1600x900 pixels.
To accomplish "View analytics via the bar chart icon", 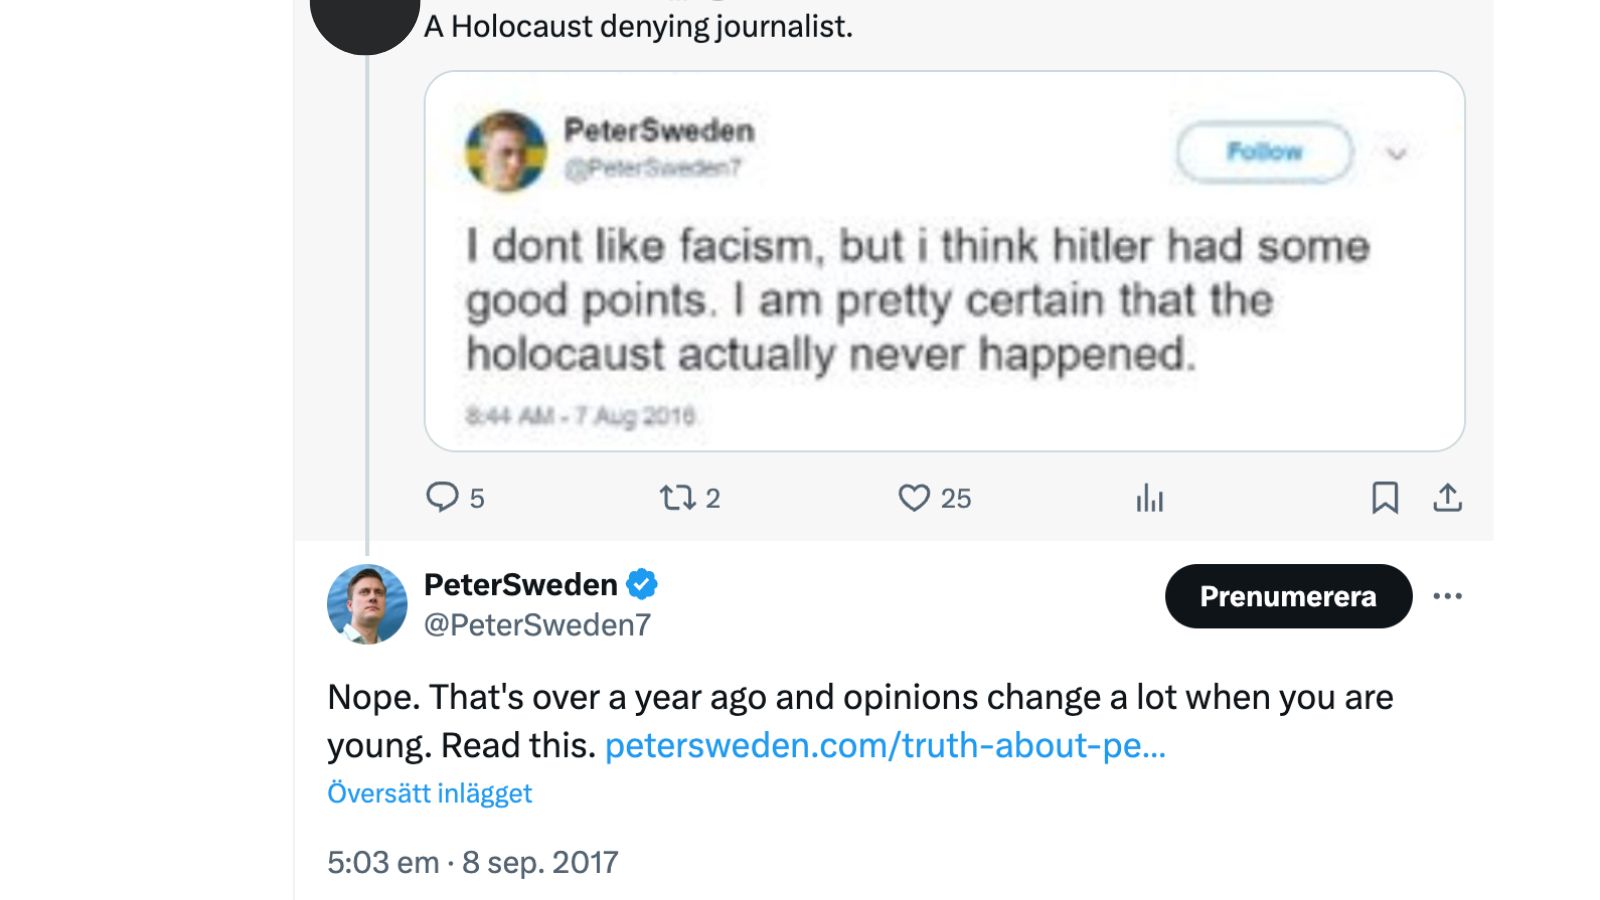I will pyautogui.click(x=1149, y=497).
